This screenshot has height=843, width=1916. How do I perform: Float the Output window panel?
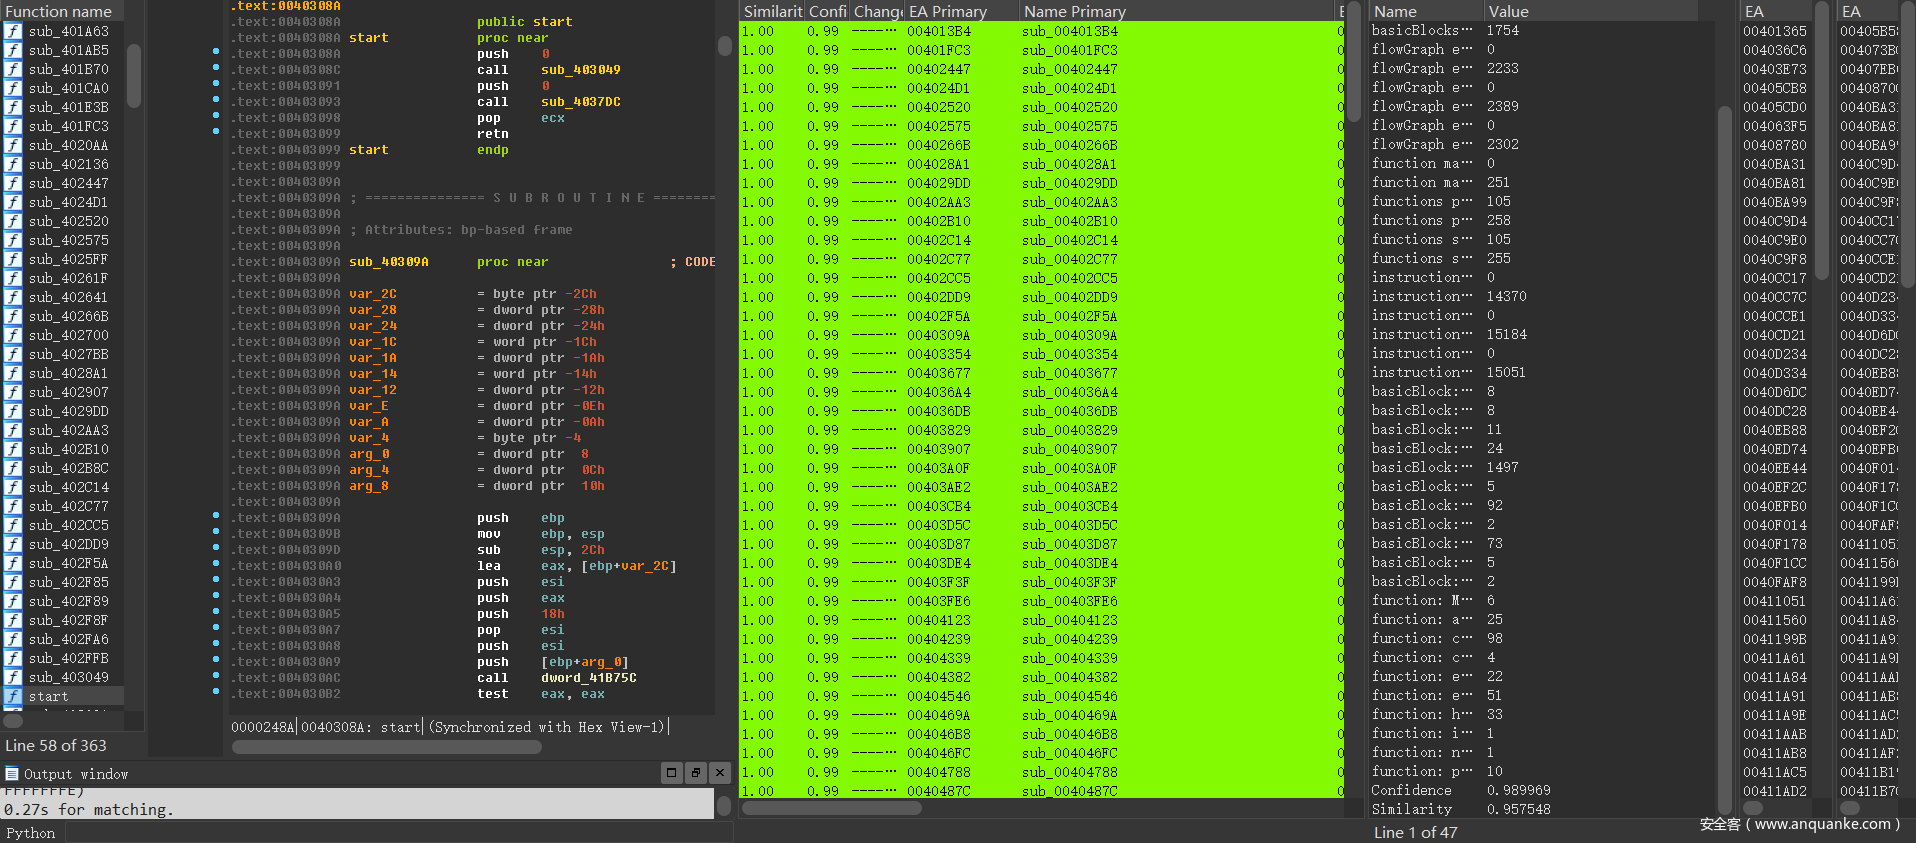pyautogui.click(x=696, y=772)
